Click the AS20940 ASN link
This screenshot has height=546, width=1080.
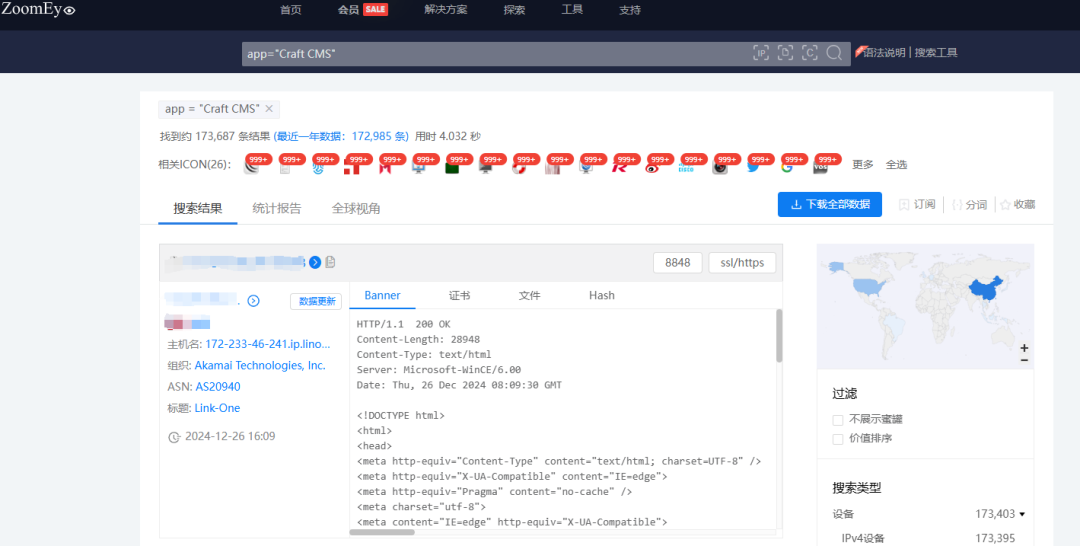(218, 387)
